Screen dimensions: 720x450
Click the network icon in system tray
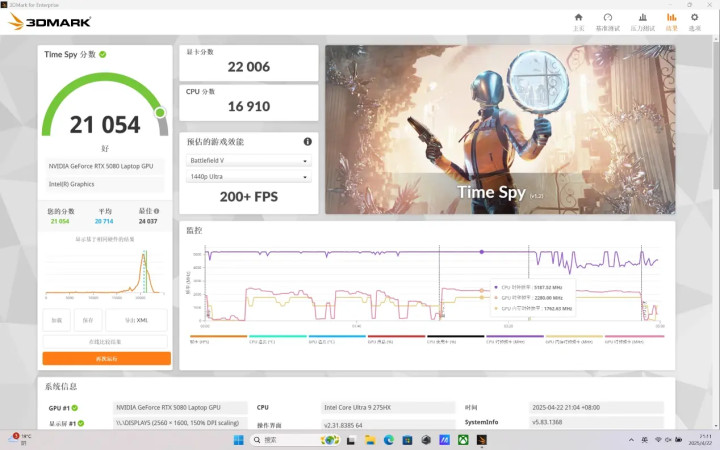658,440
